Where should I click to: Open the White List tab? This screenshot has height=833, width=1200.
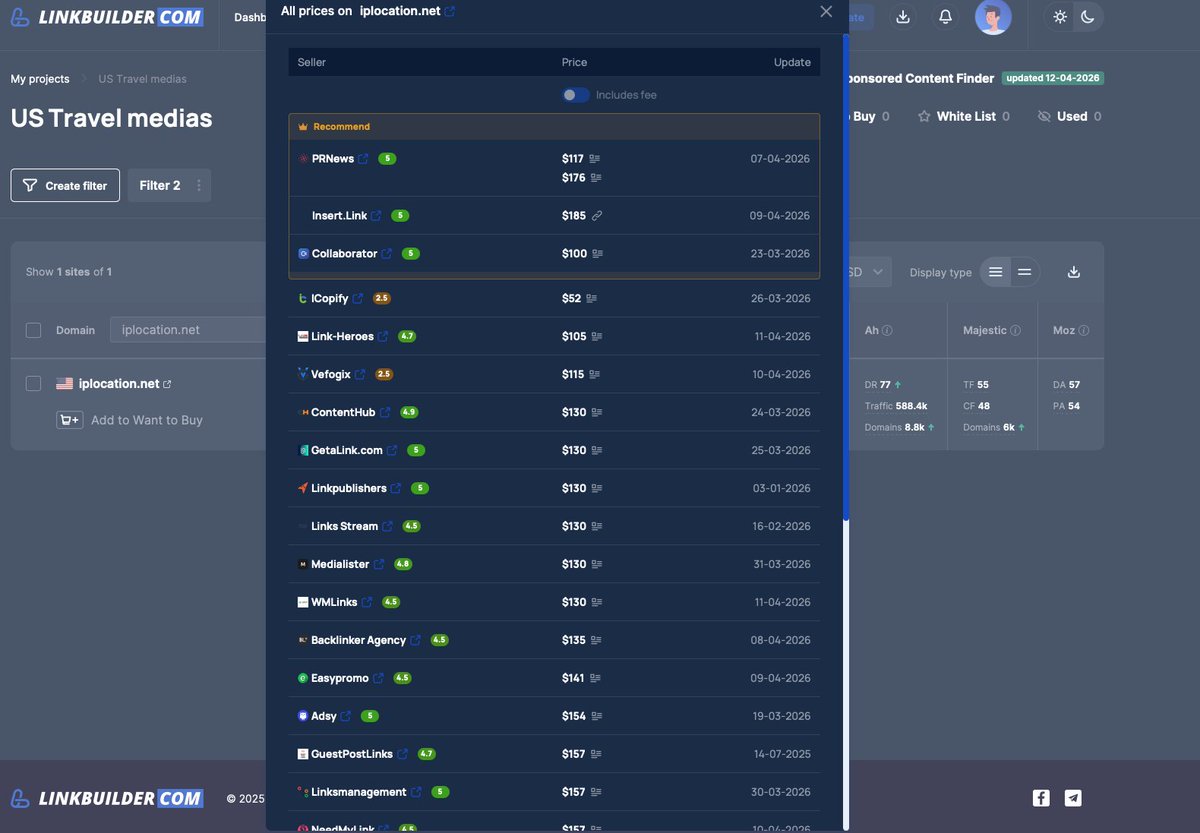tap(964, 116)
